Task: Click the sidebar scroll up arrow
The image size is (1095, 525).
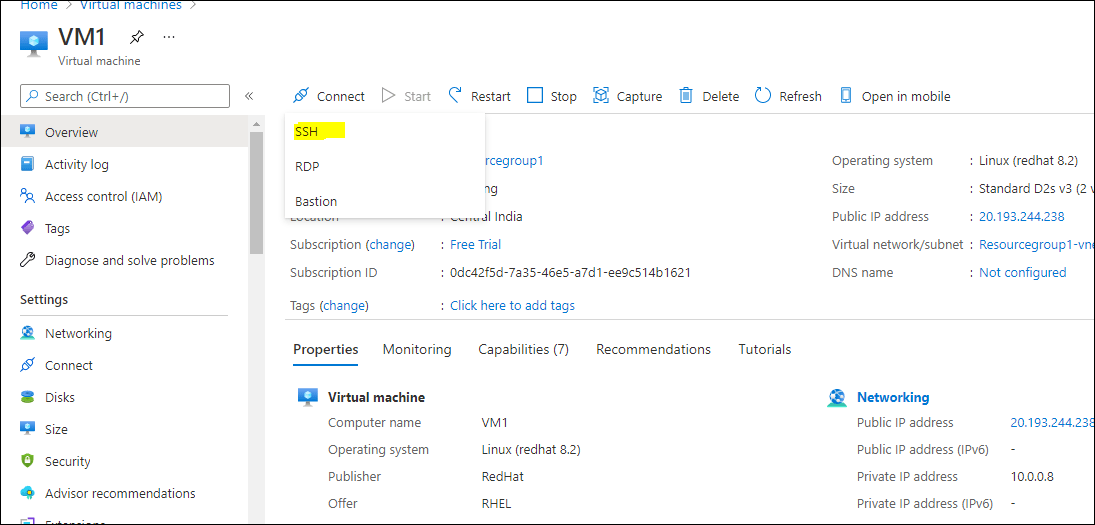Action: click(256, 124)
